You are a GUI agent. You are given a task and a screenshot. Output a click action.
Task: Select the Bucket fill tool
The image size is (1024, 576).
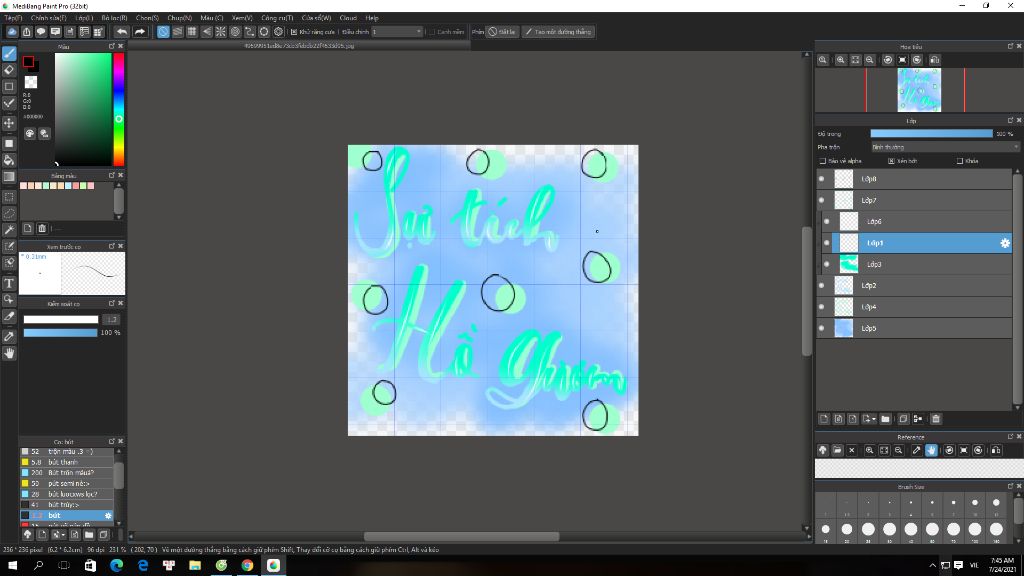tap(9, 160)
